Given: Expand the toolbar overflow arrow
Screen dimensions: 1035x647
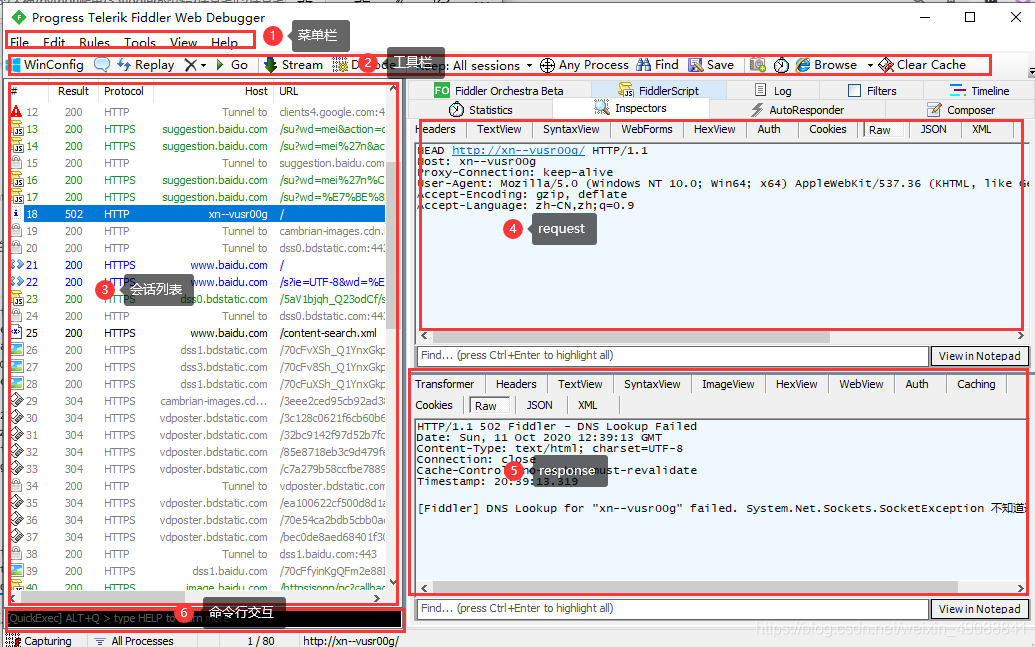Looking at the screenshot, I should tap(1031, 70).
